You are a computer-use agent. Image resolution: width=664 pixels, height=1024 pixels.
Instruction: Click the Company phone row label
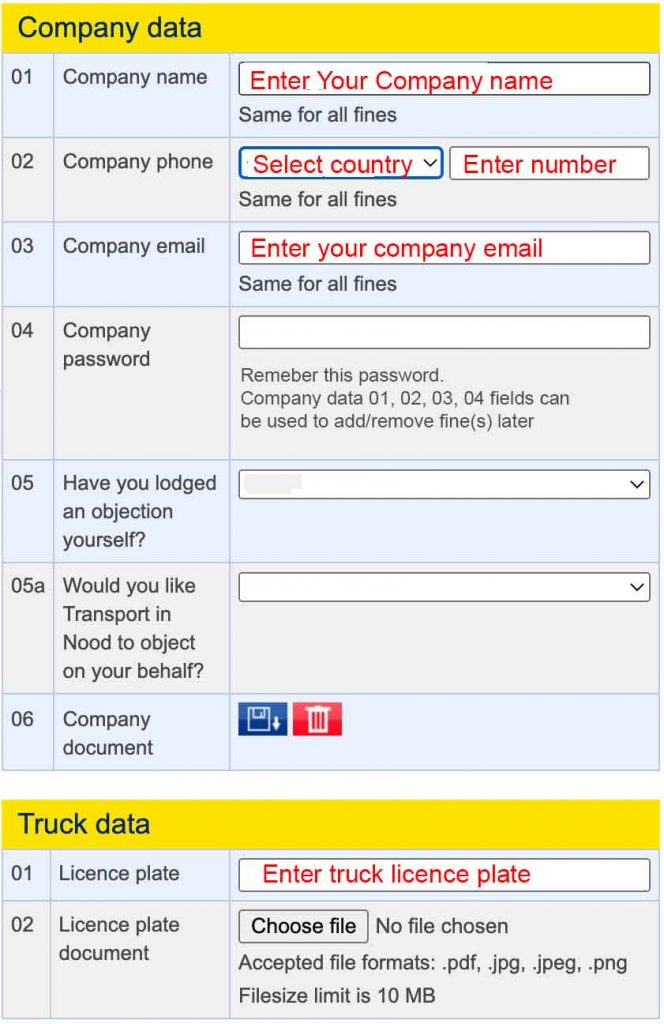point(136,162)
